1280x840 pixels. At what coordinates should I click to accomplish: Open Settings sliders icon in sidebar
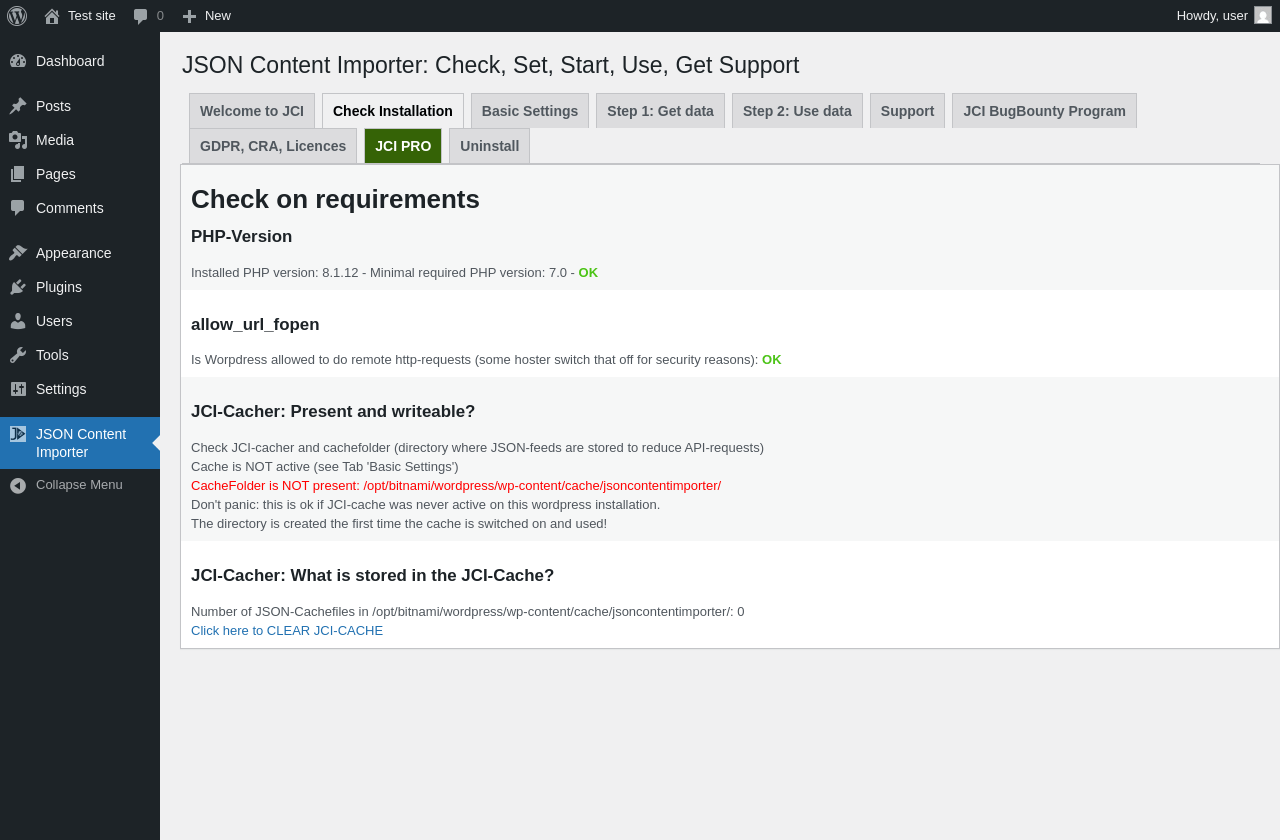click(18, 389)
